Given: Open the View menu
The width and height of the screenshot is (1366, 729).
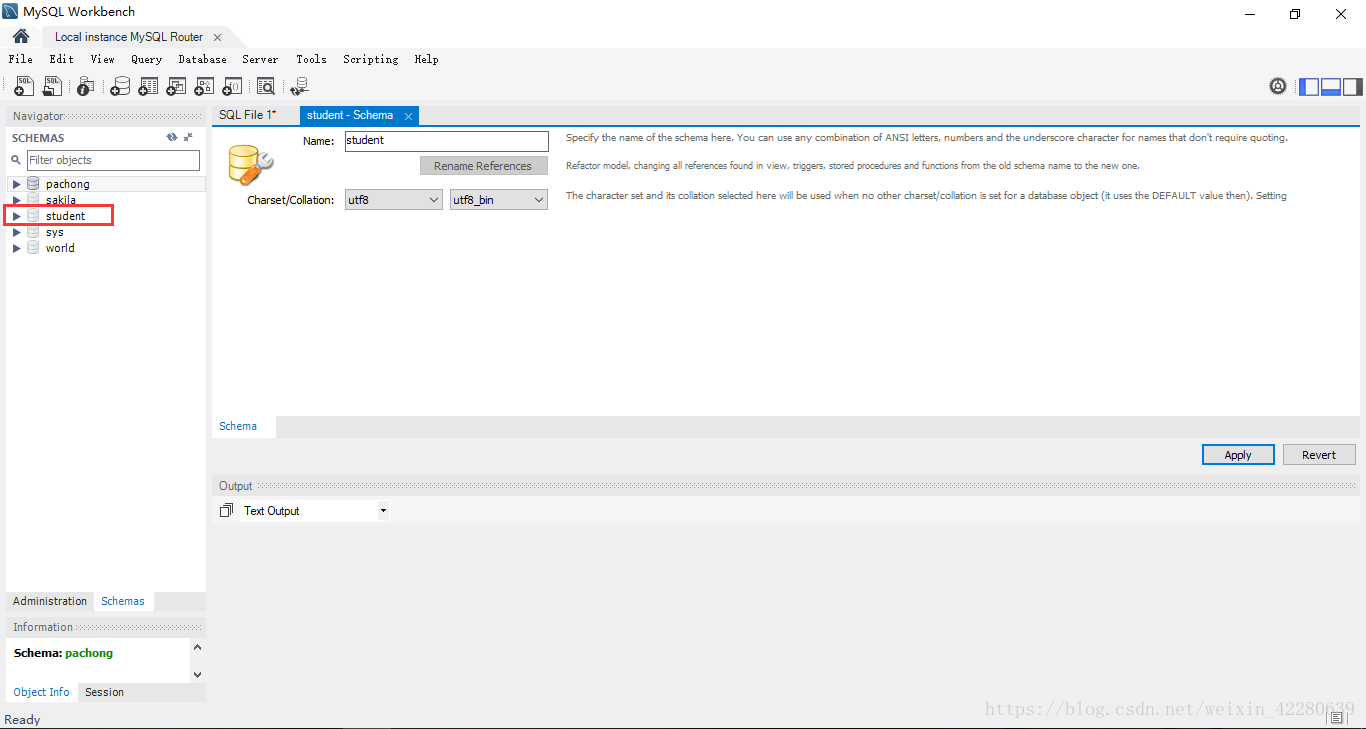Looking at the screenshot, I should tap(102, 59).
